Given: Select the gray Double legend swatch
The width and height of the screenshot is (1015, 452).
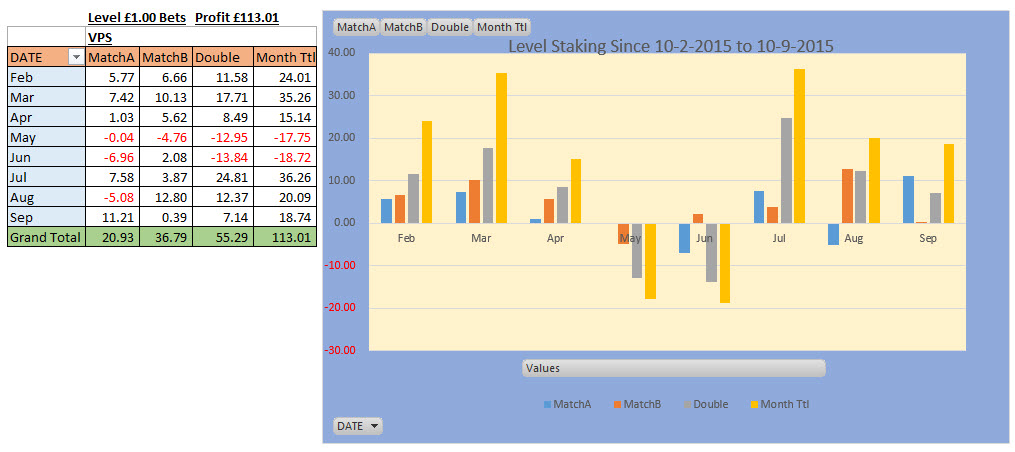Looking at the screenshot, I should 687,405.
